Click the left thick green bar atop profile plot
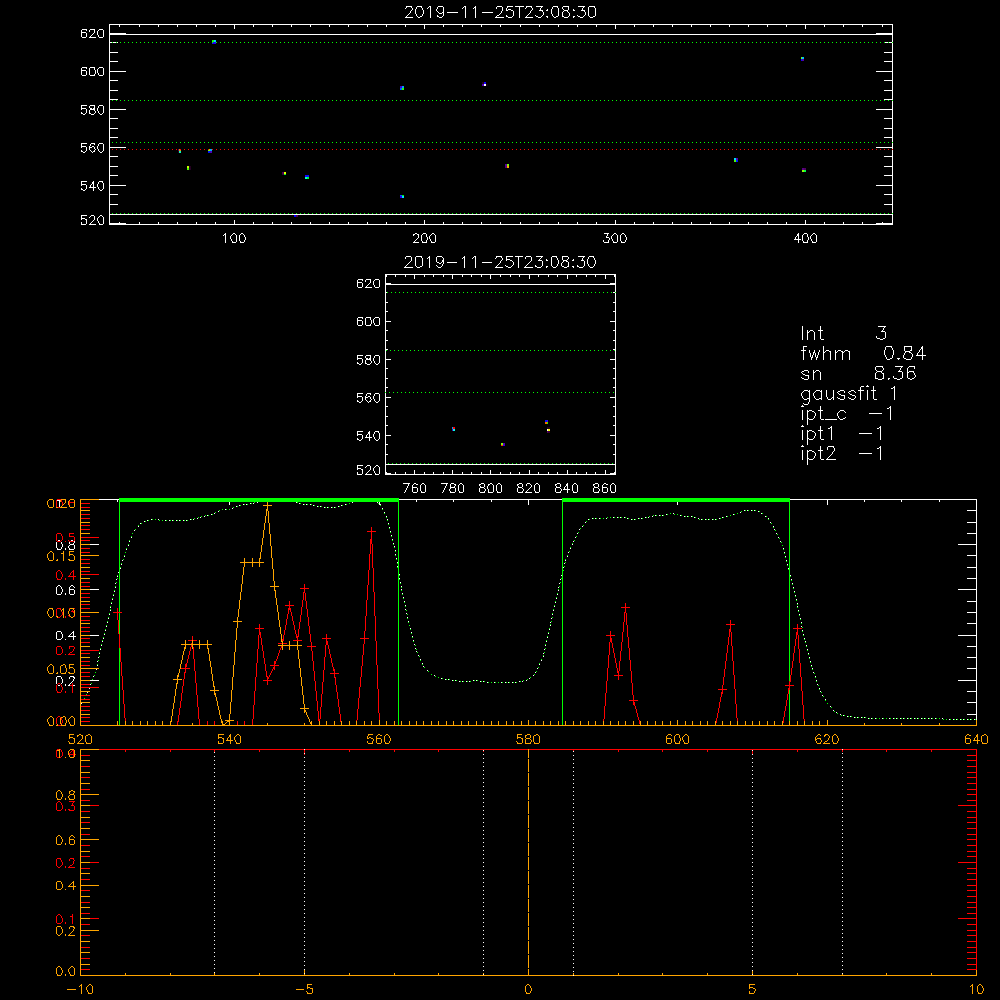Image resolution: width=1000 pixels, height=1000 pixels. pos(259,500)
